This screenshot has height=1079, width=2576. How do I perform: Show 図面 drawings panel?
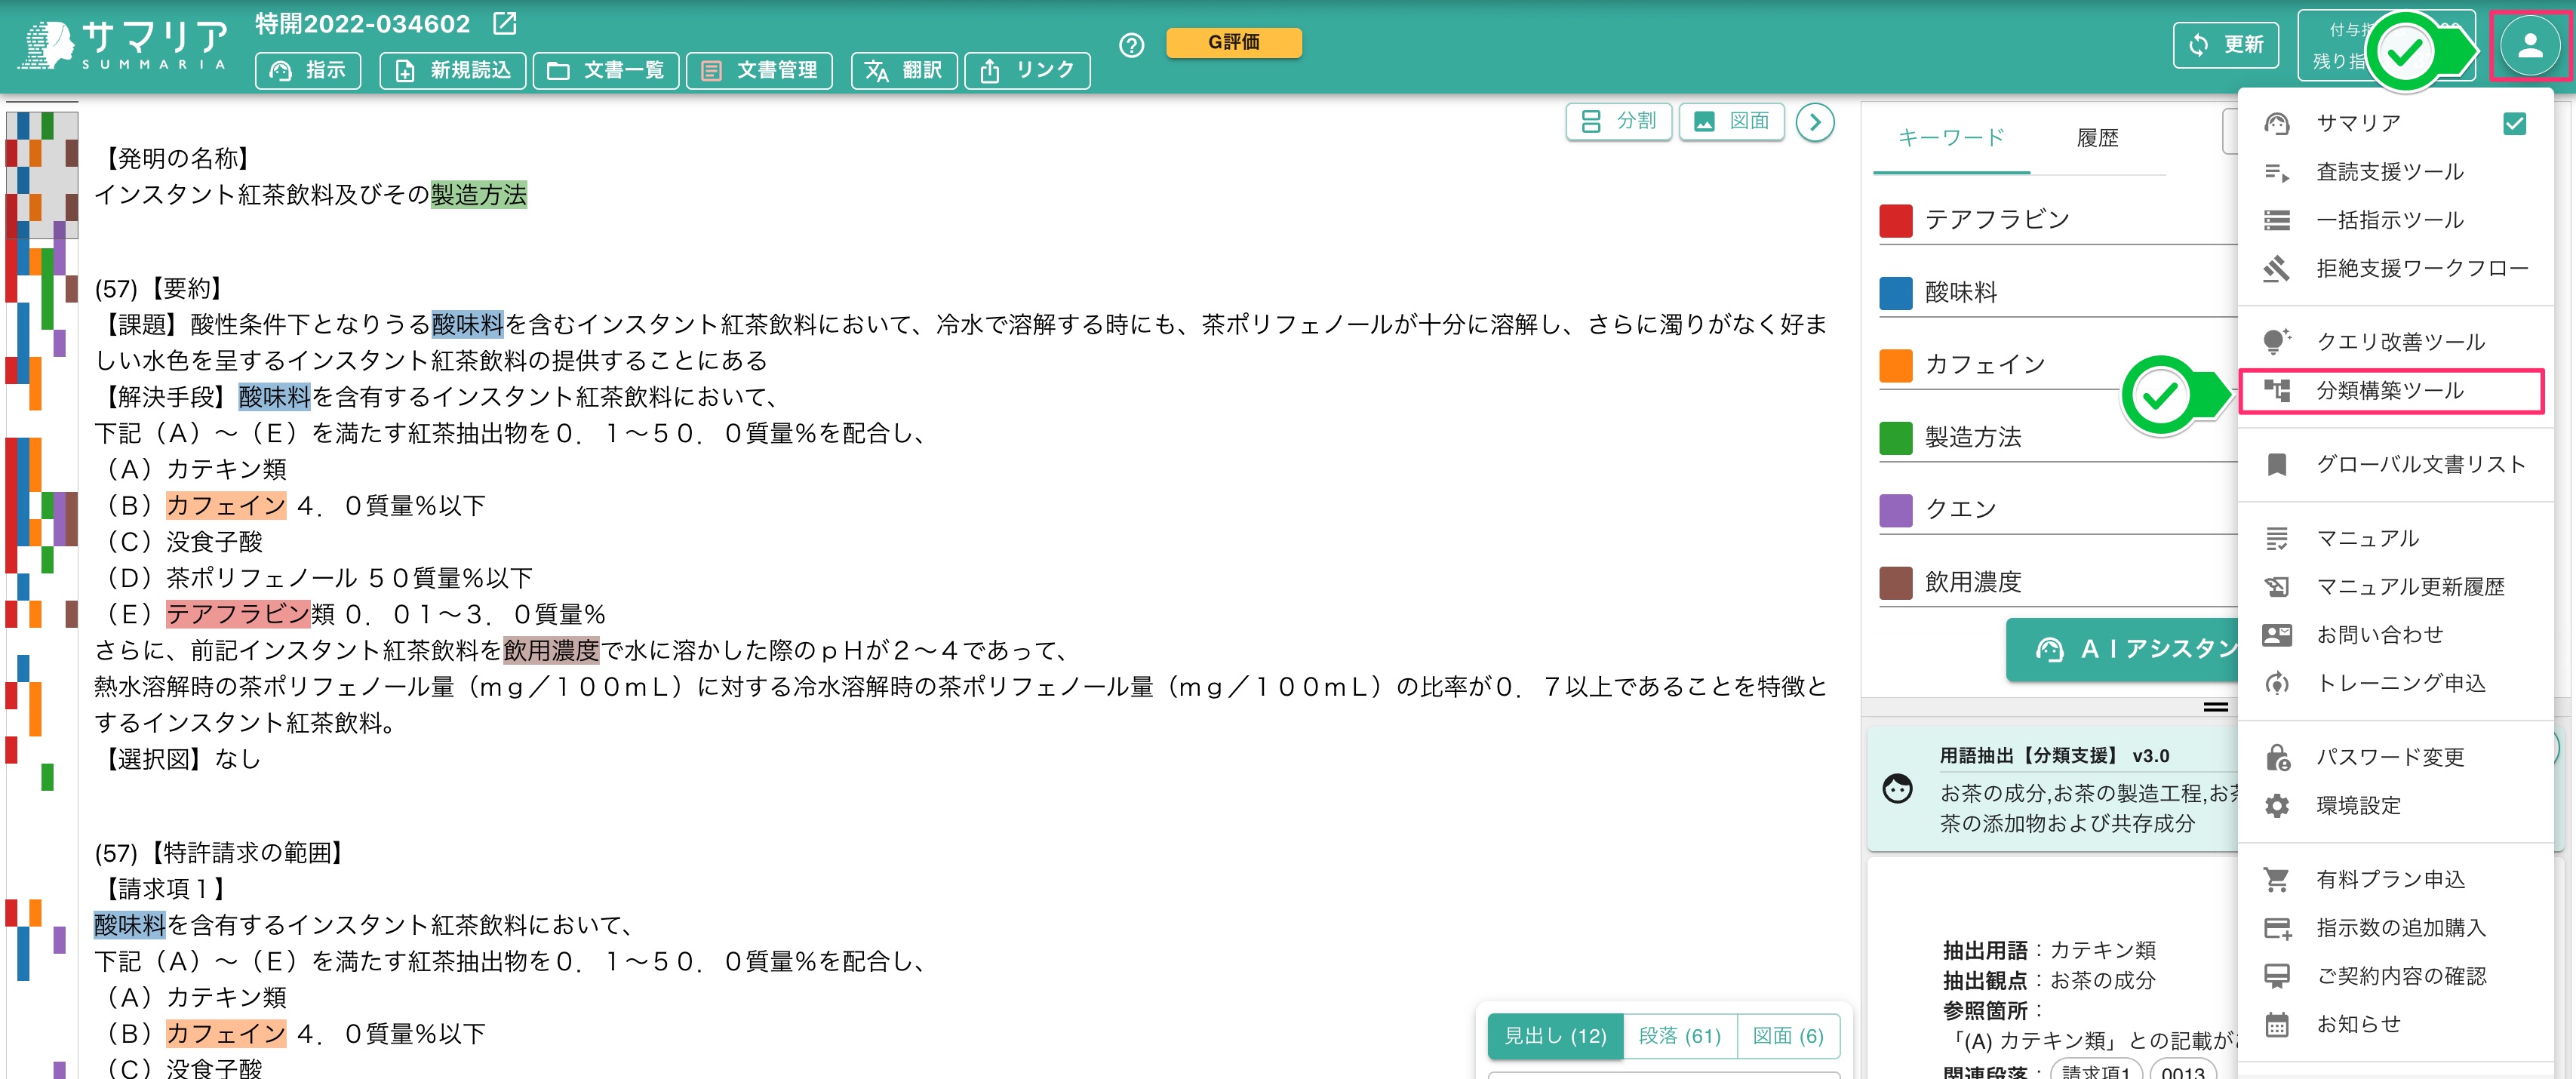coord(1732,121)
